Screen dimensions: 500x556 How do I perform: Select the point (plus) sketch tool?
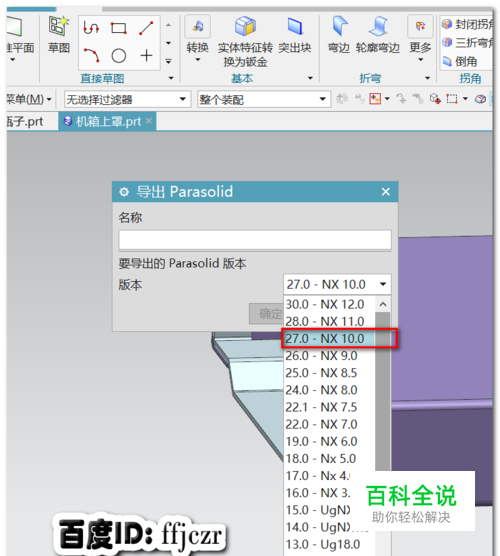[146, 56]
